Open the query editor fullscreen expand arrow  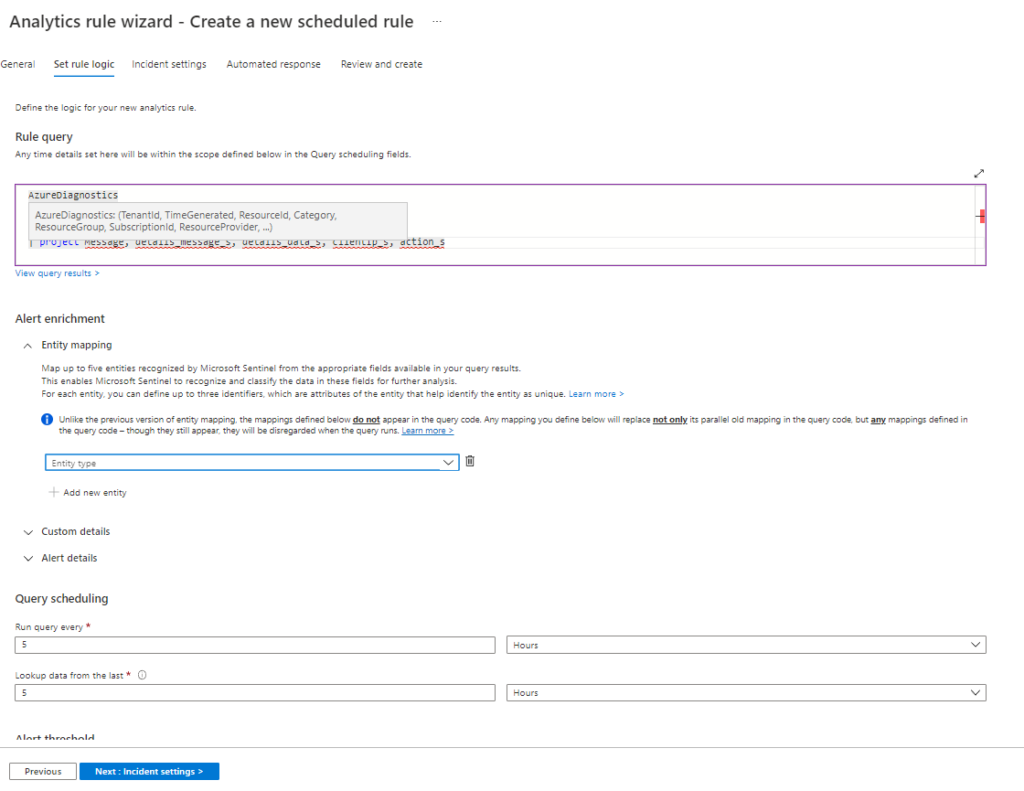(x=979, y=172)
